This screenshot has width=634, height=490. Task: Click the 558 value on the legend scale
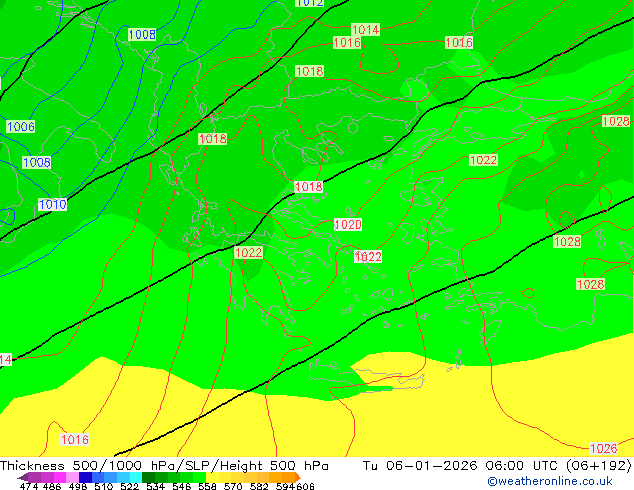click(207, 486)
